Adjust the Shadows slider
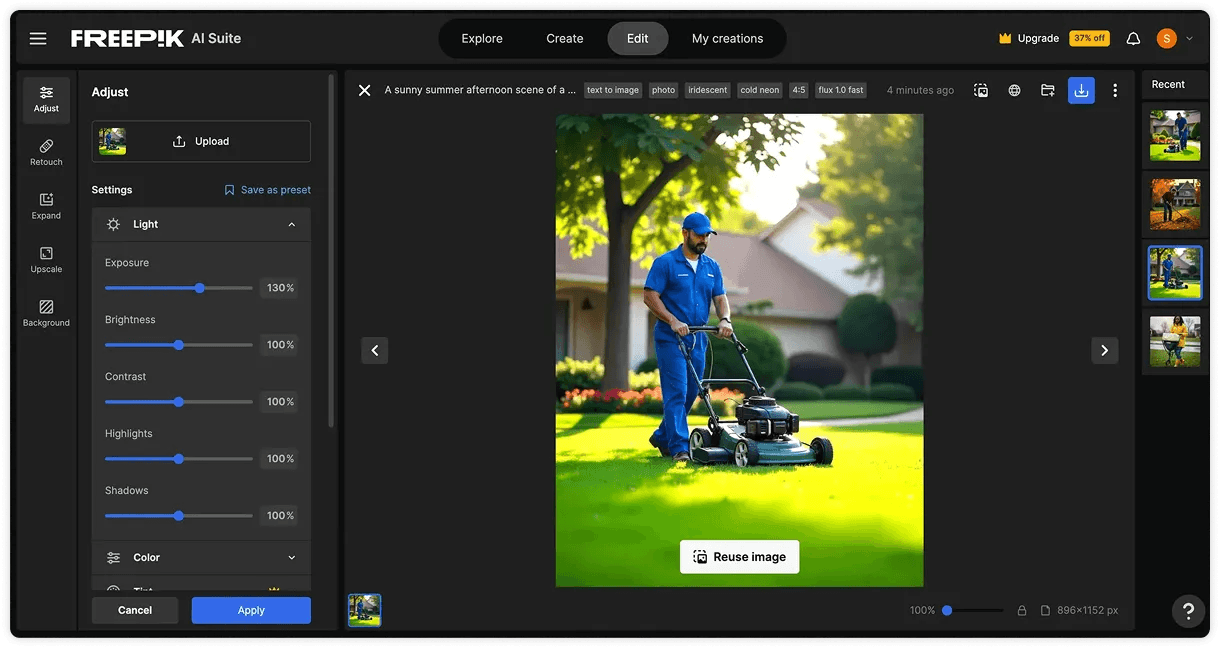 pos(179,516)
